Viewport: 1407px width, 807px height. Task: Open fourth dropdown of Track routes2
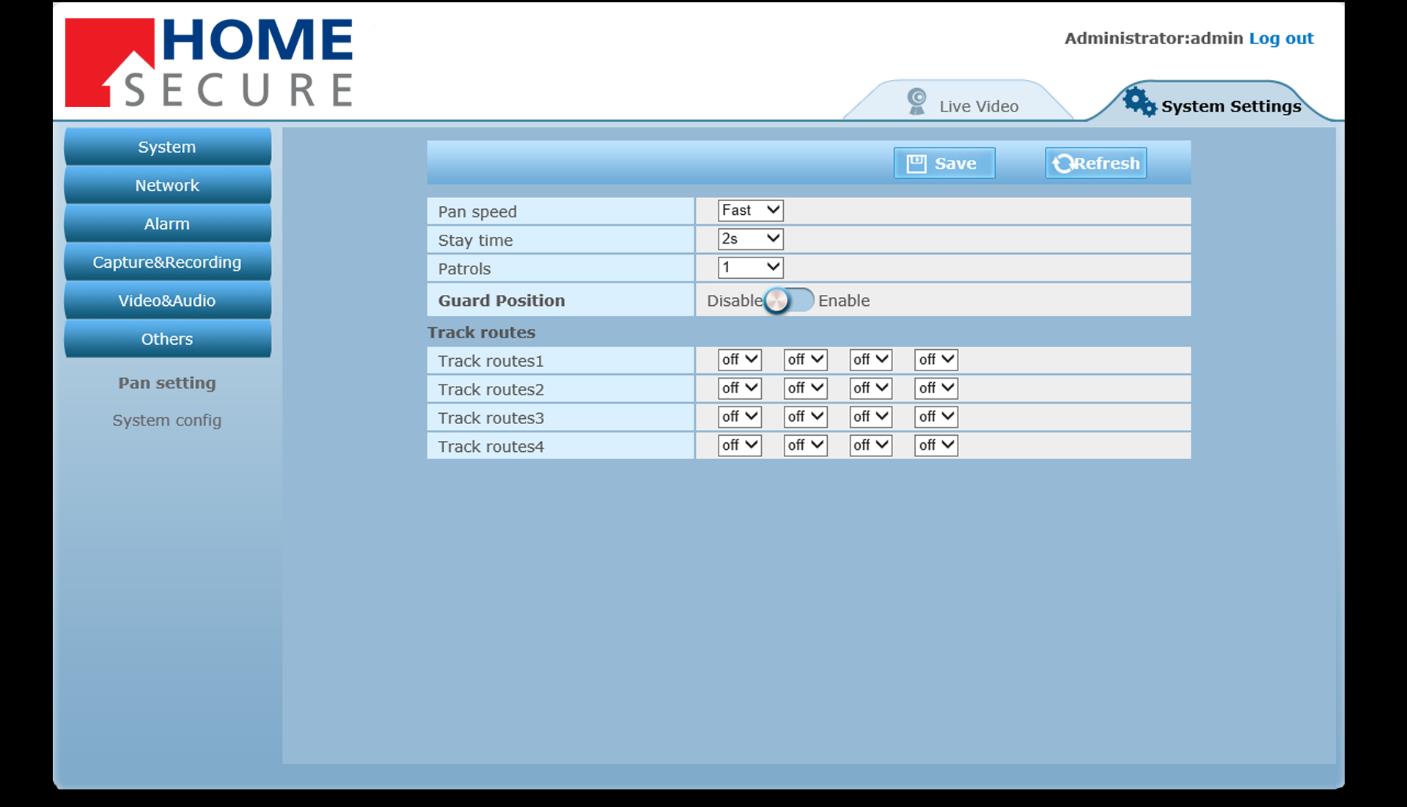(936, 388)
